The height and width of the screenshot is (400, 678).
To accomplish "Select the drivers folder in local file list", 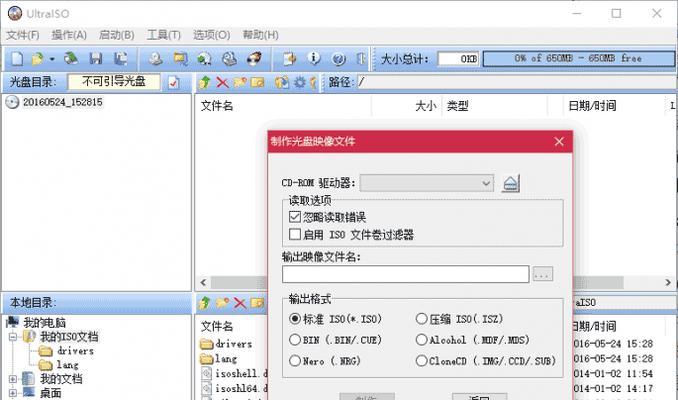I will [x=233, y=344].
